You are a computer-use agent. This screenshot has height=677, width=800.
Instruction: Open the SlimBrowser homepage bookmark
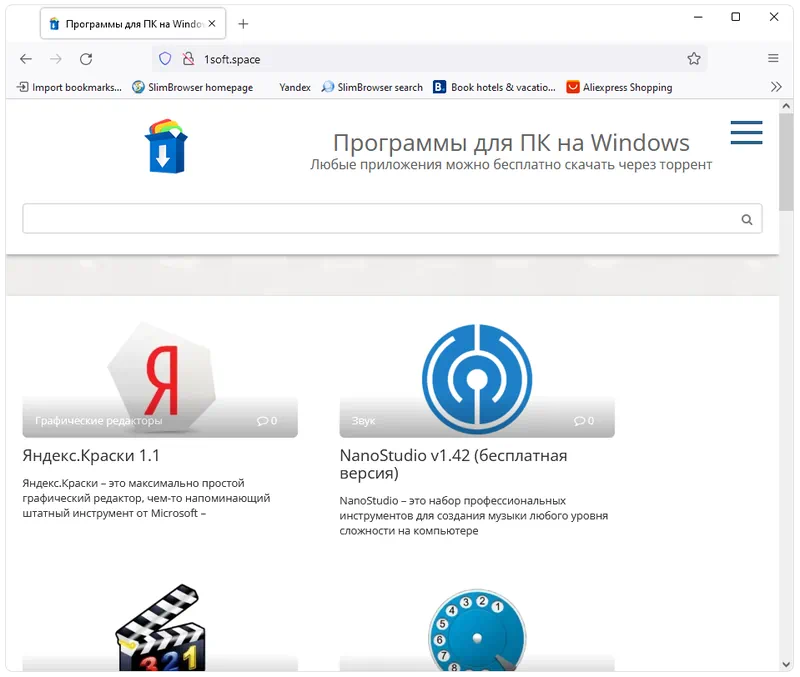(192, 87)
